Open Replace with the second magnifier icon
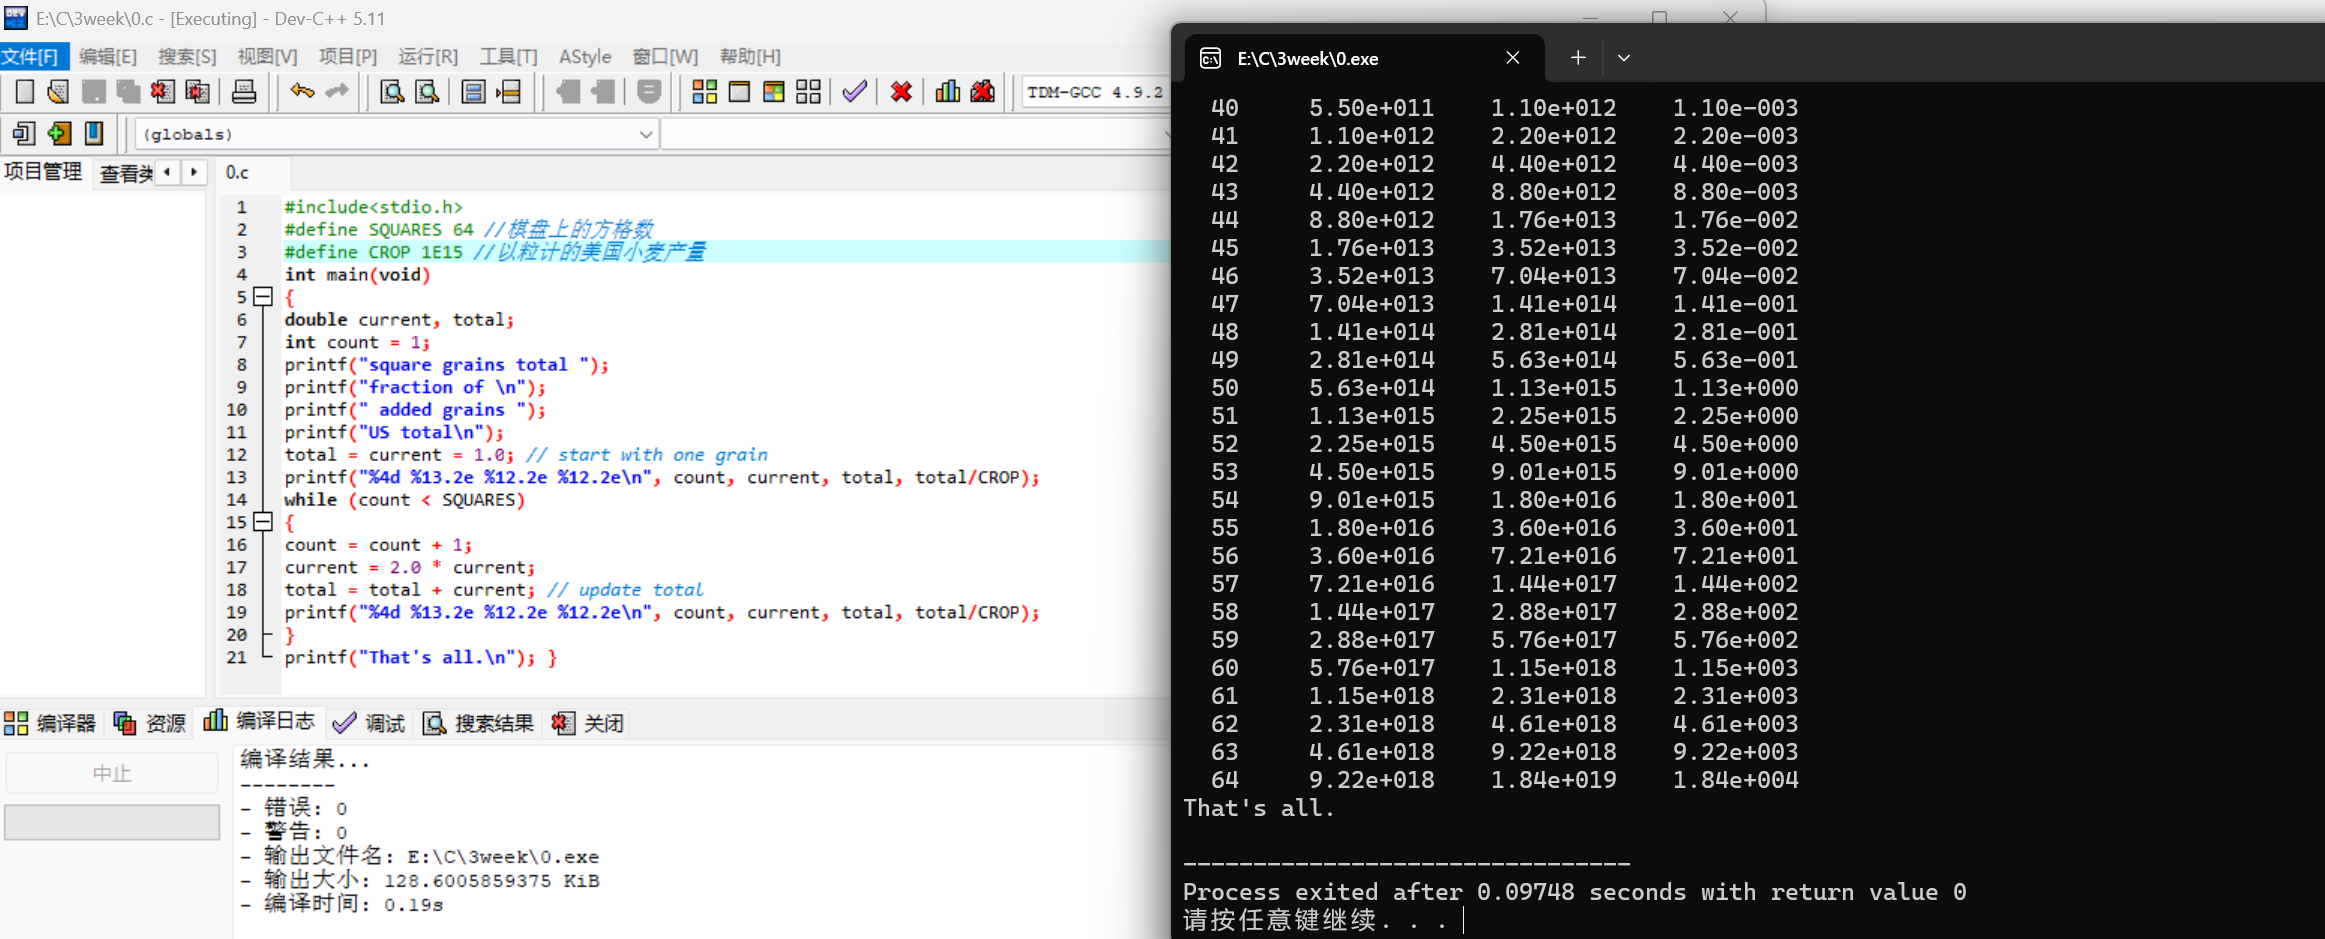 pyautogui.click(x=427, y=92)
